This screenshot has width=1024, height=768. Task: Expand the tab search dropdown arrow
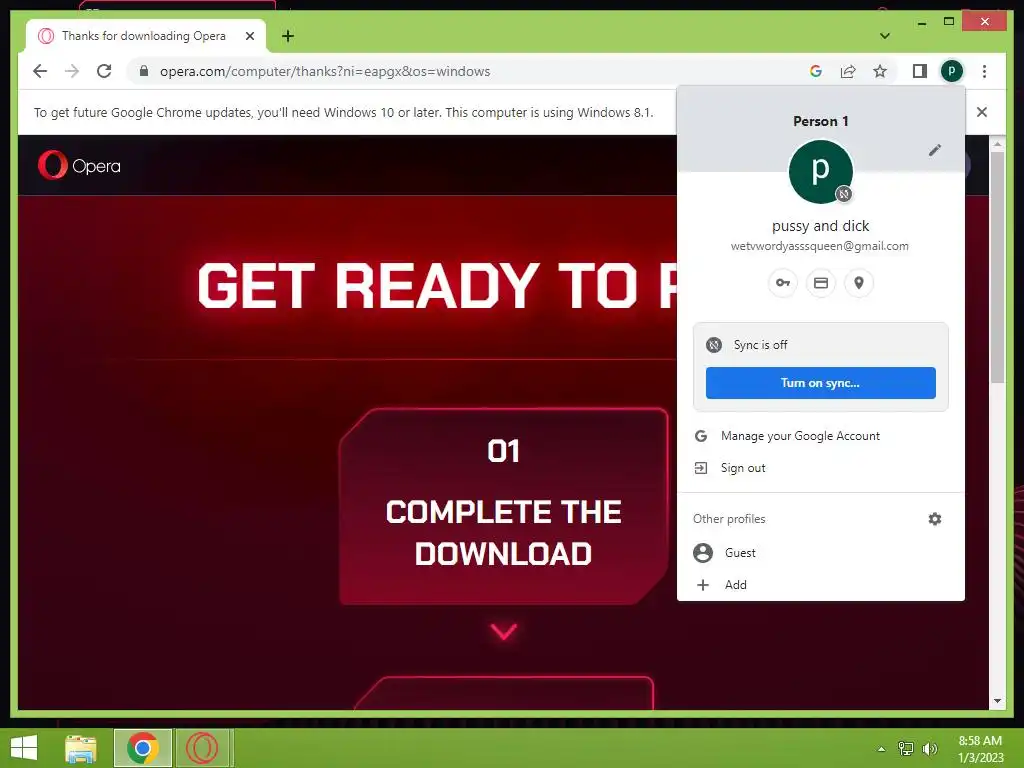coord(885,36)
